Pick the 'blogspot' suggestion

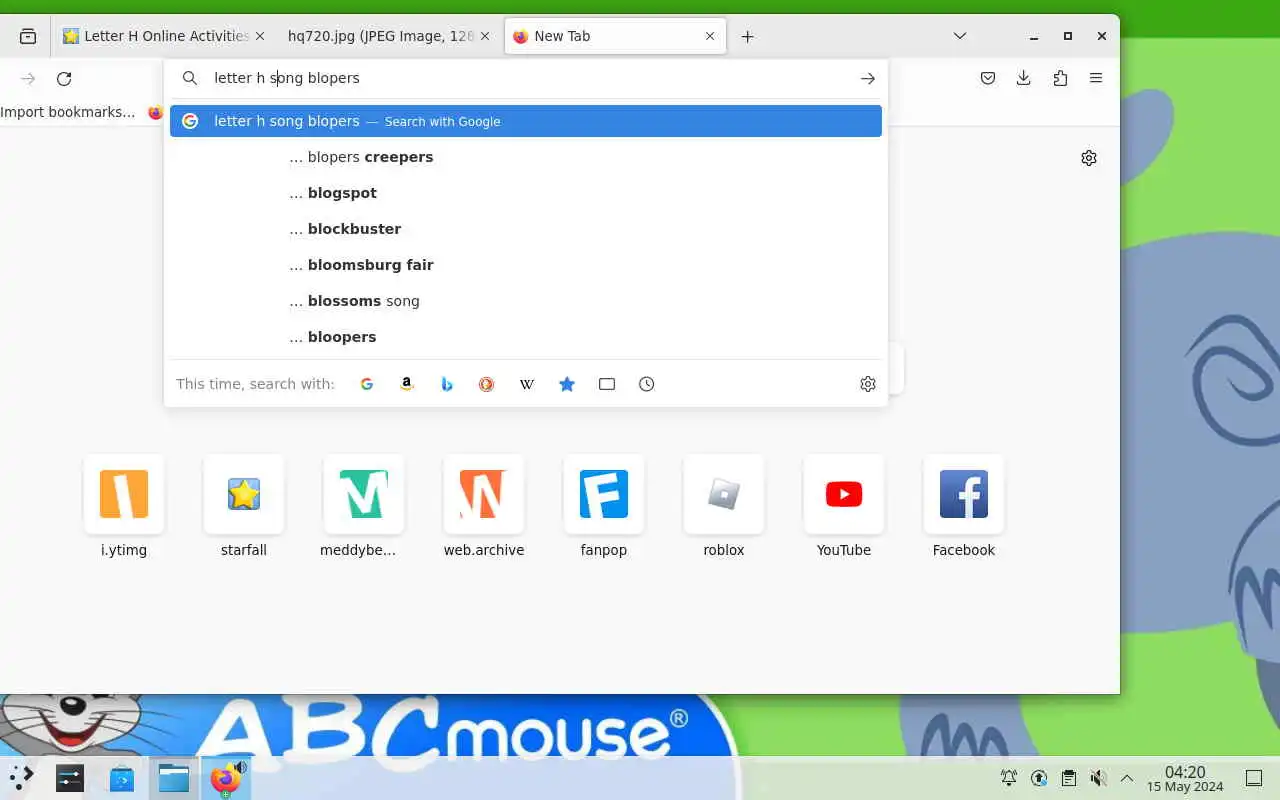[526, 193]
